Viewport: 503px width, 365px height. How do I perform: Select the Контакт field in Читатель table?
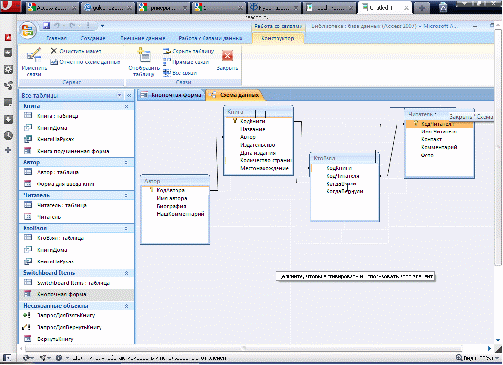point(431,139)
